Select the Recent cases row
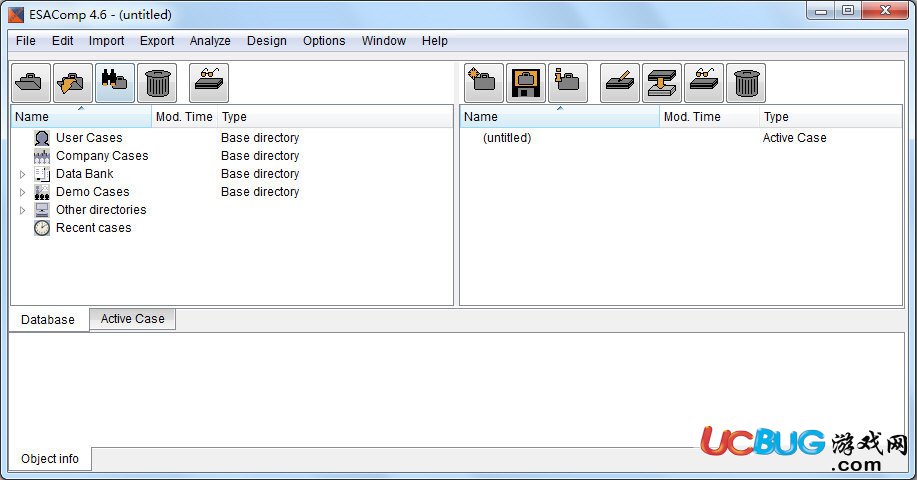The image size is (917, 480). point(232,228)
